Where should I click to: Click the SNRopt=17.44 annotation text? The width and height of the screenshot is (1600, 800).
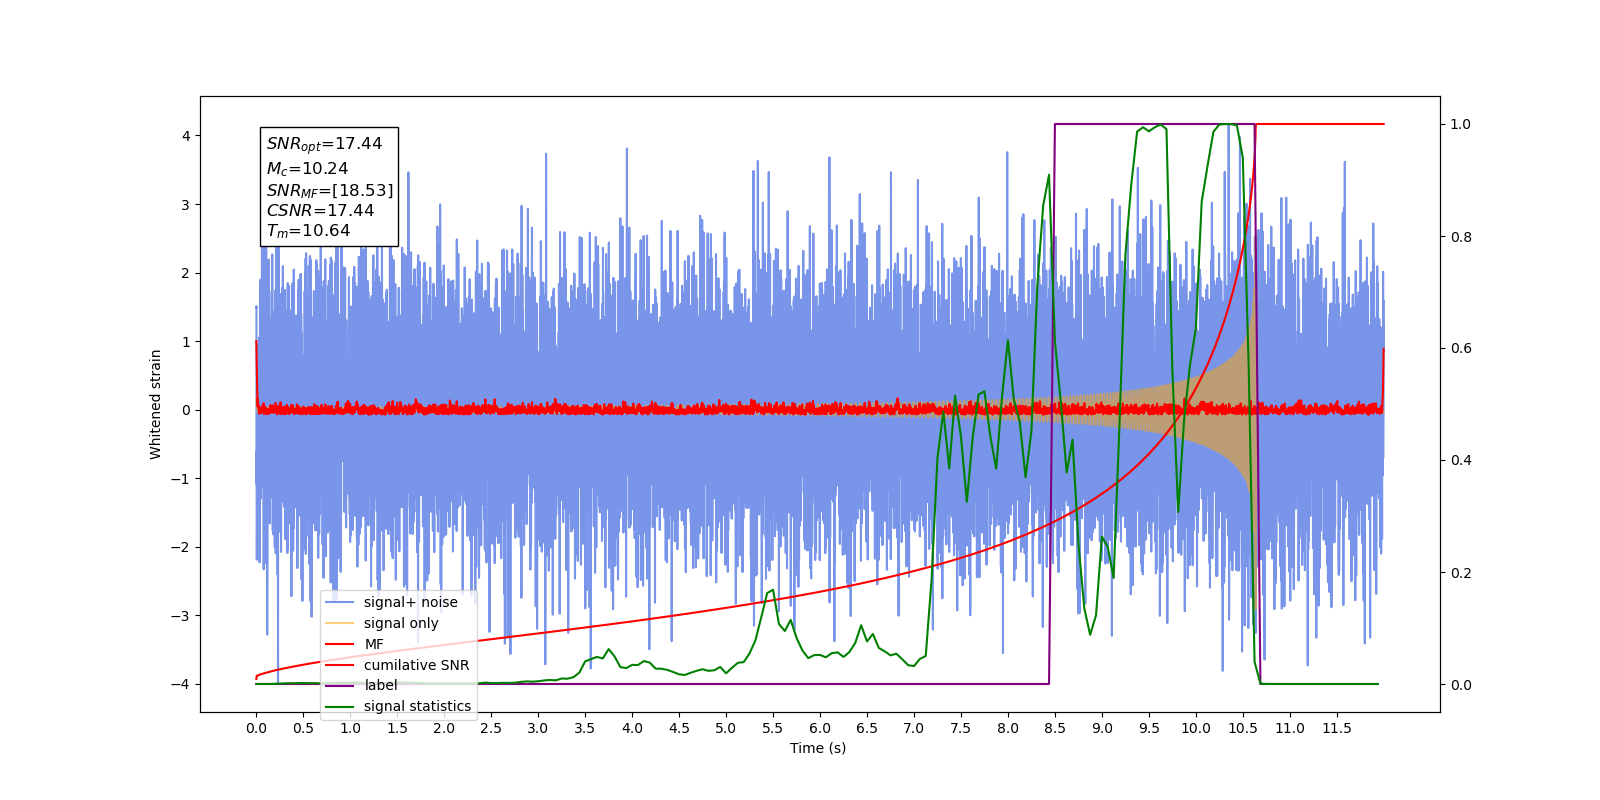tap(324, 144)
